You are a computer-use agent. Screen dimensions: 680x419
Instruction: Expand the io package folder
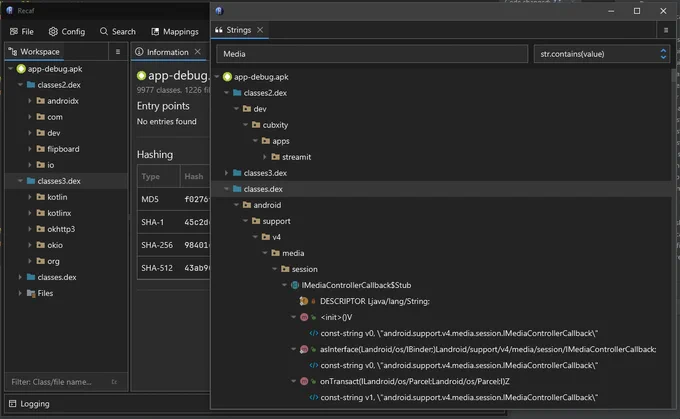(x=29, y=165)
